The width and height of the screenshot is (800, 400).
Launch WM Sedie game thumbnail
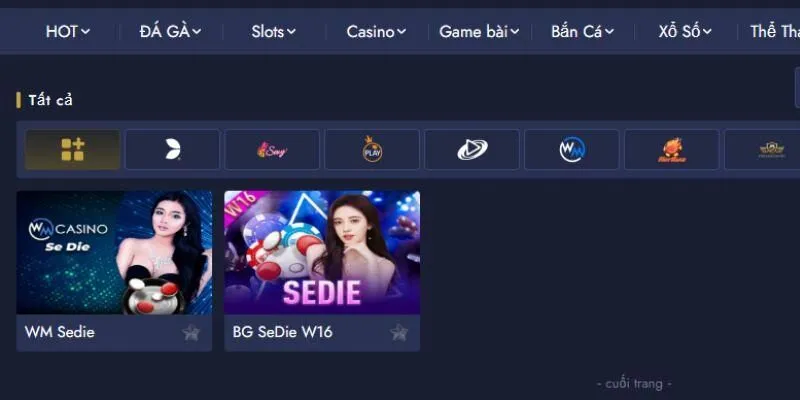114,253
